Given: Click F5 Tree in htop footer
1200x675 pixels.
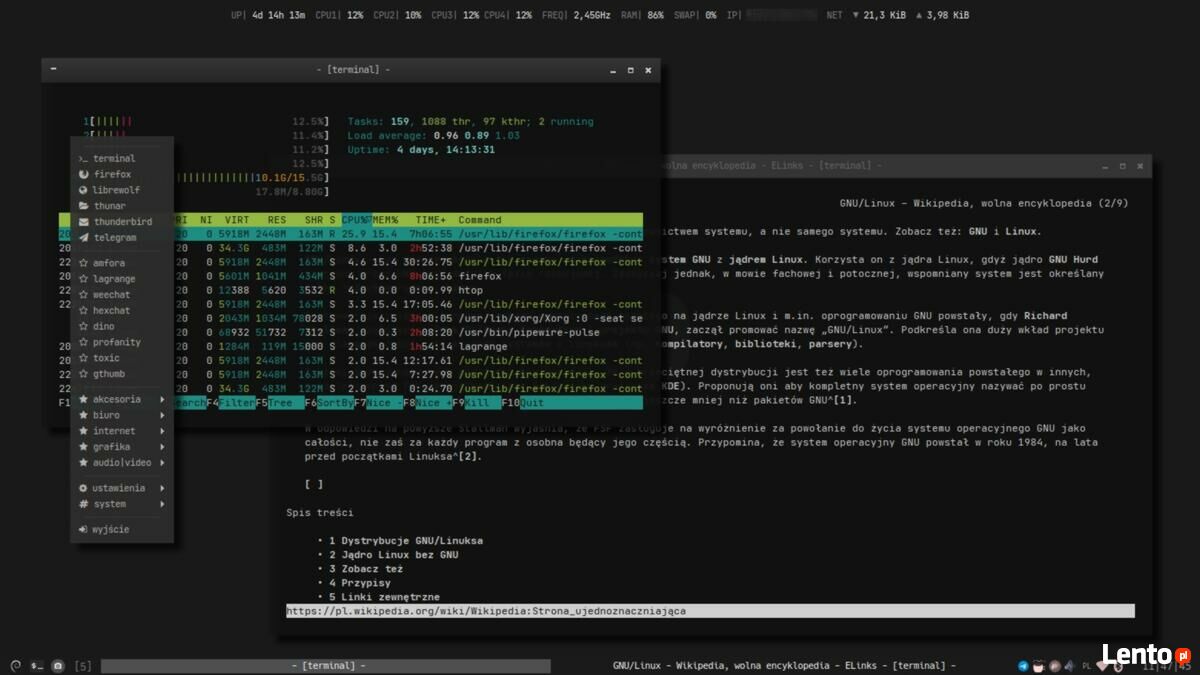Looking at the screenshot, I should point(279,402).
